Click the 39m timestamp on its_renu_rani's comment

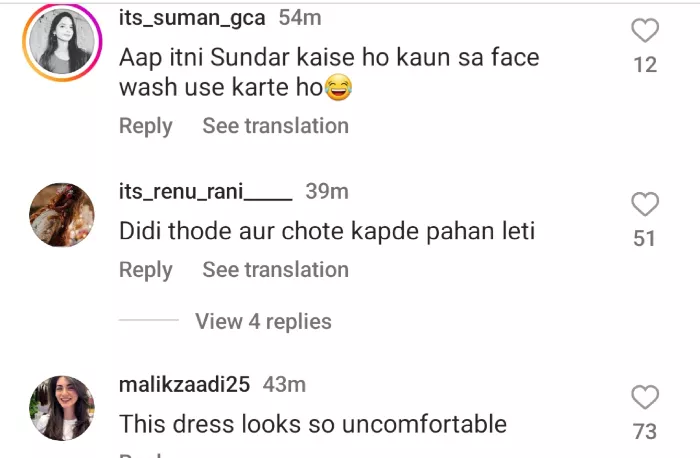point(326,191)
